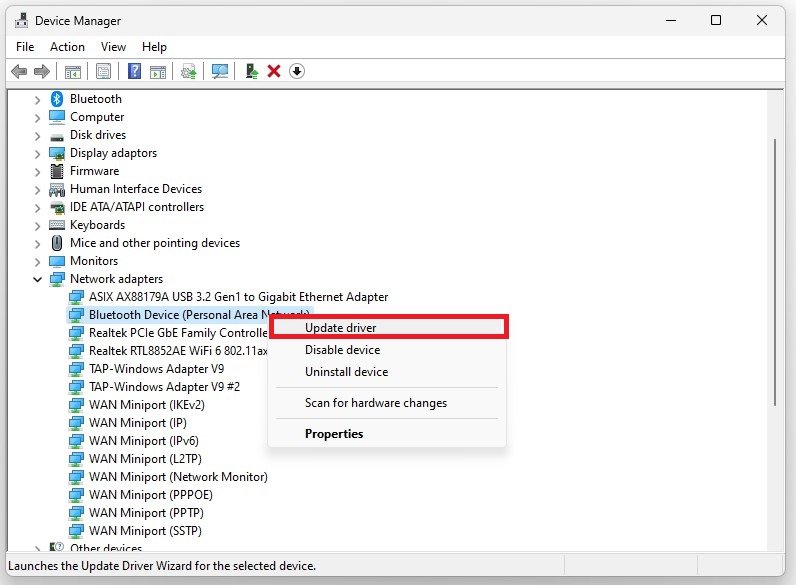This screenshot has width=796, height=585.
Task: Choose Disable device in the context menu
Action: point(387,350)
